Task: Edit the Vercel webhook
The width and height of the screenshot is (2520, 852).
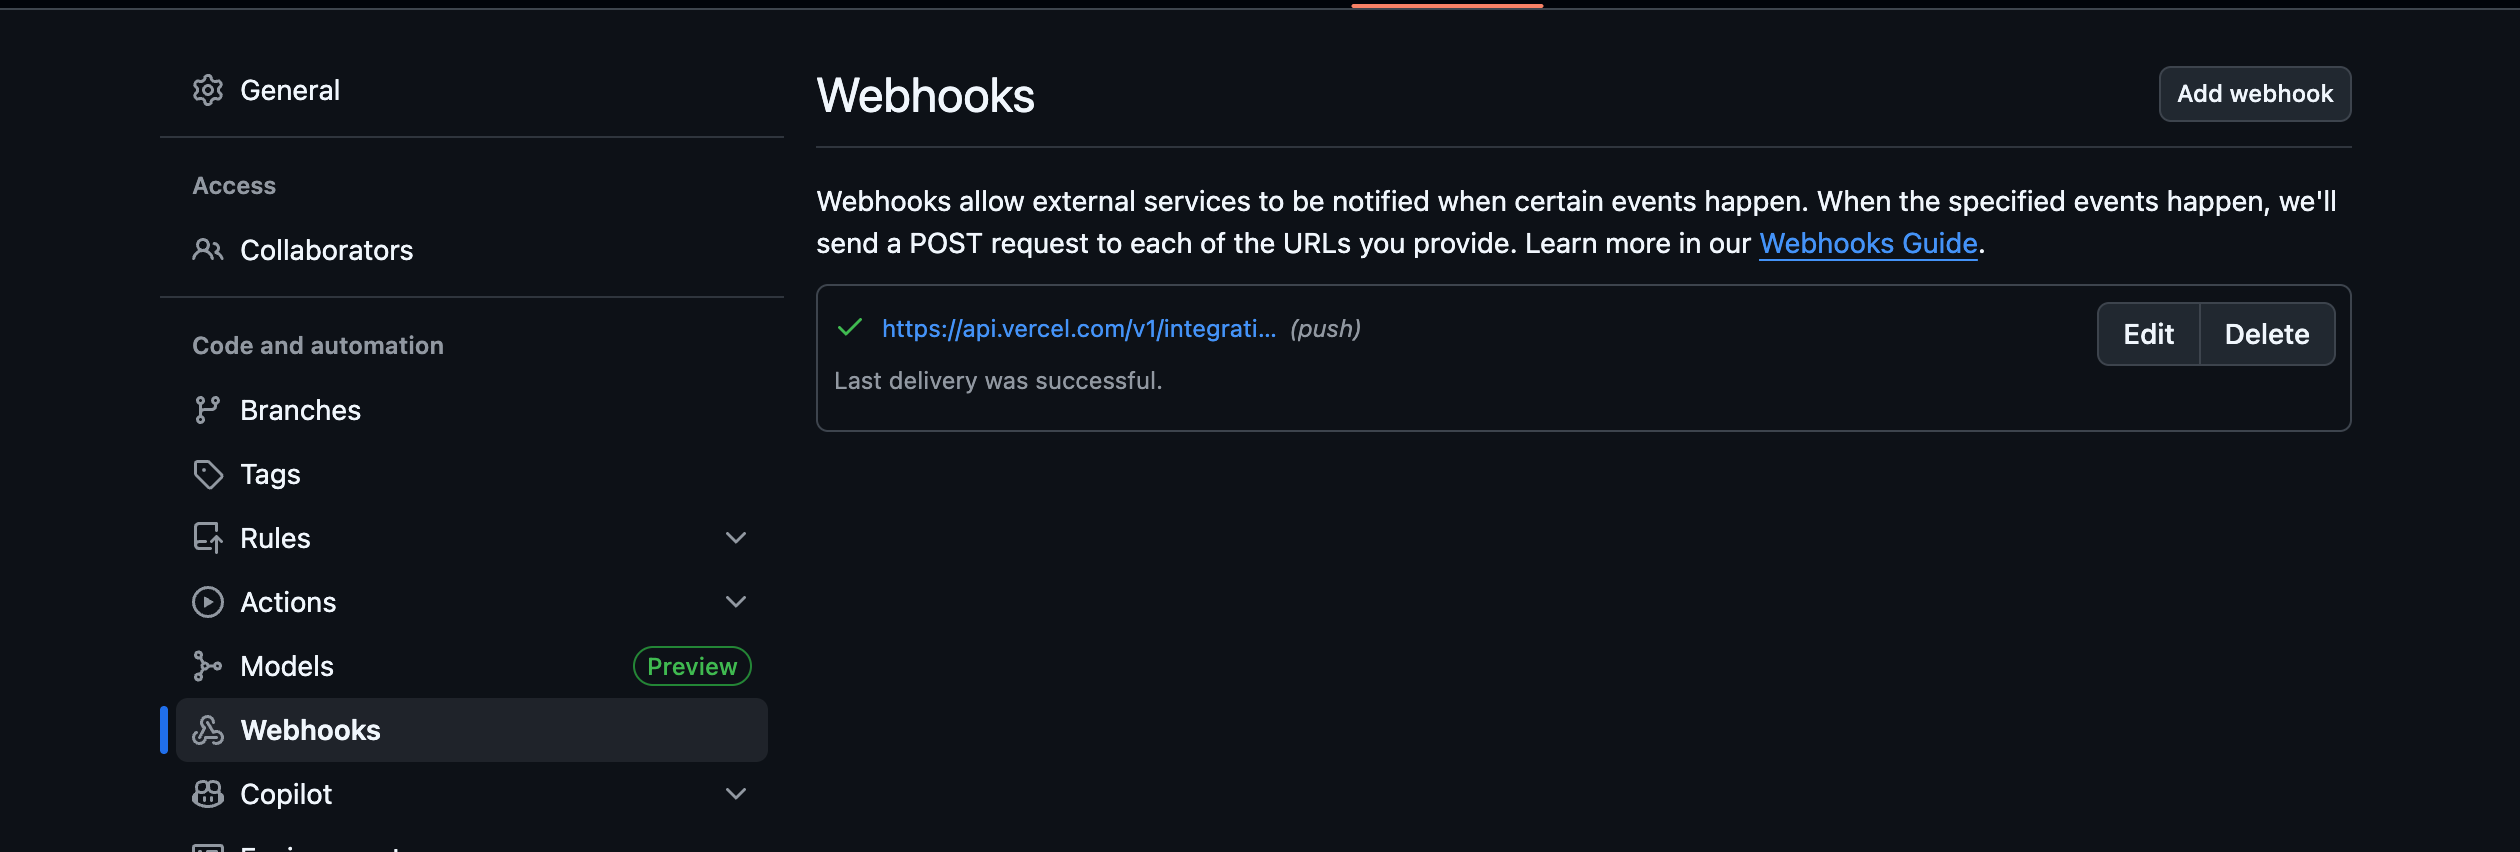Action: click(x=2149, y=334)
